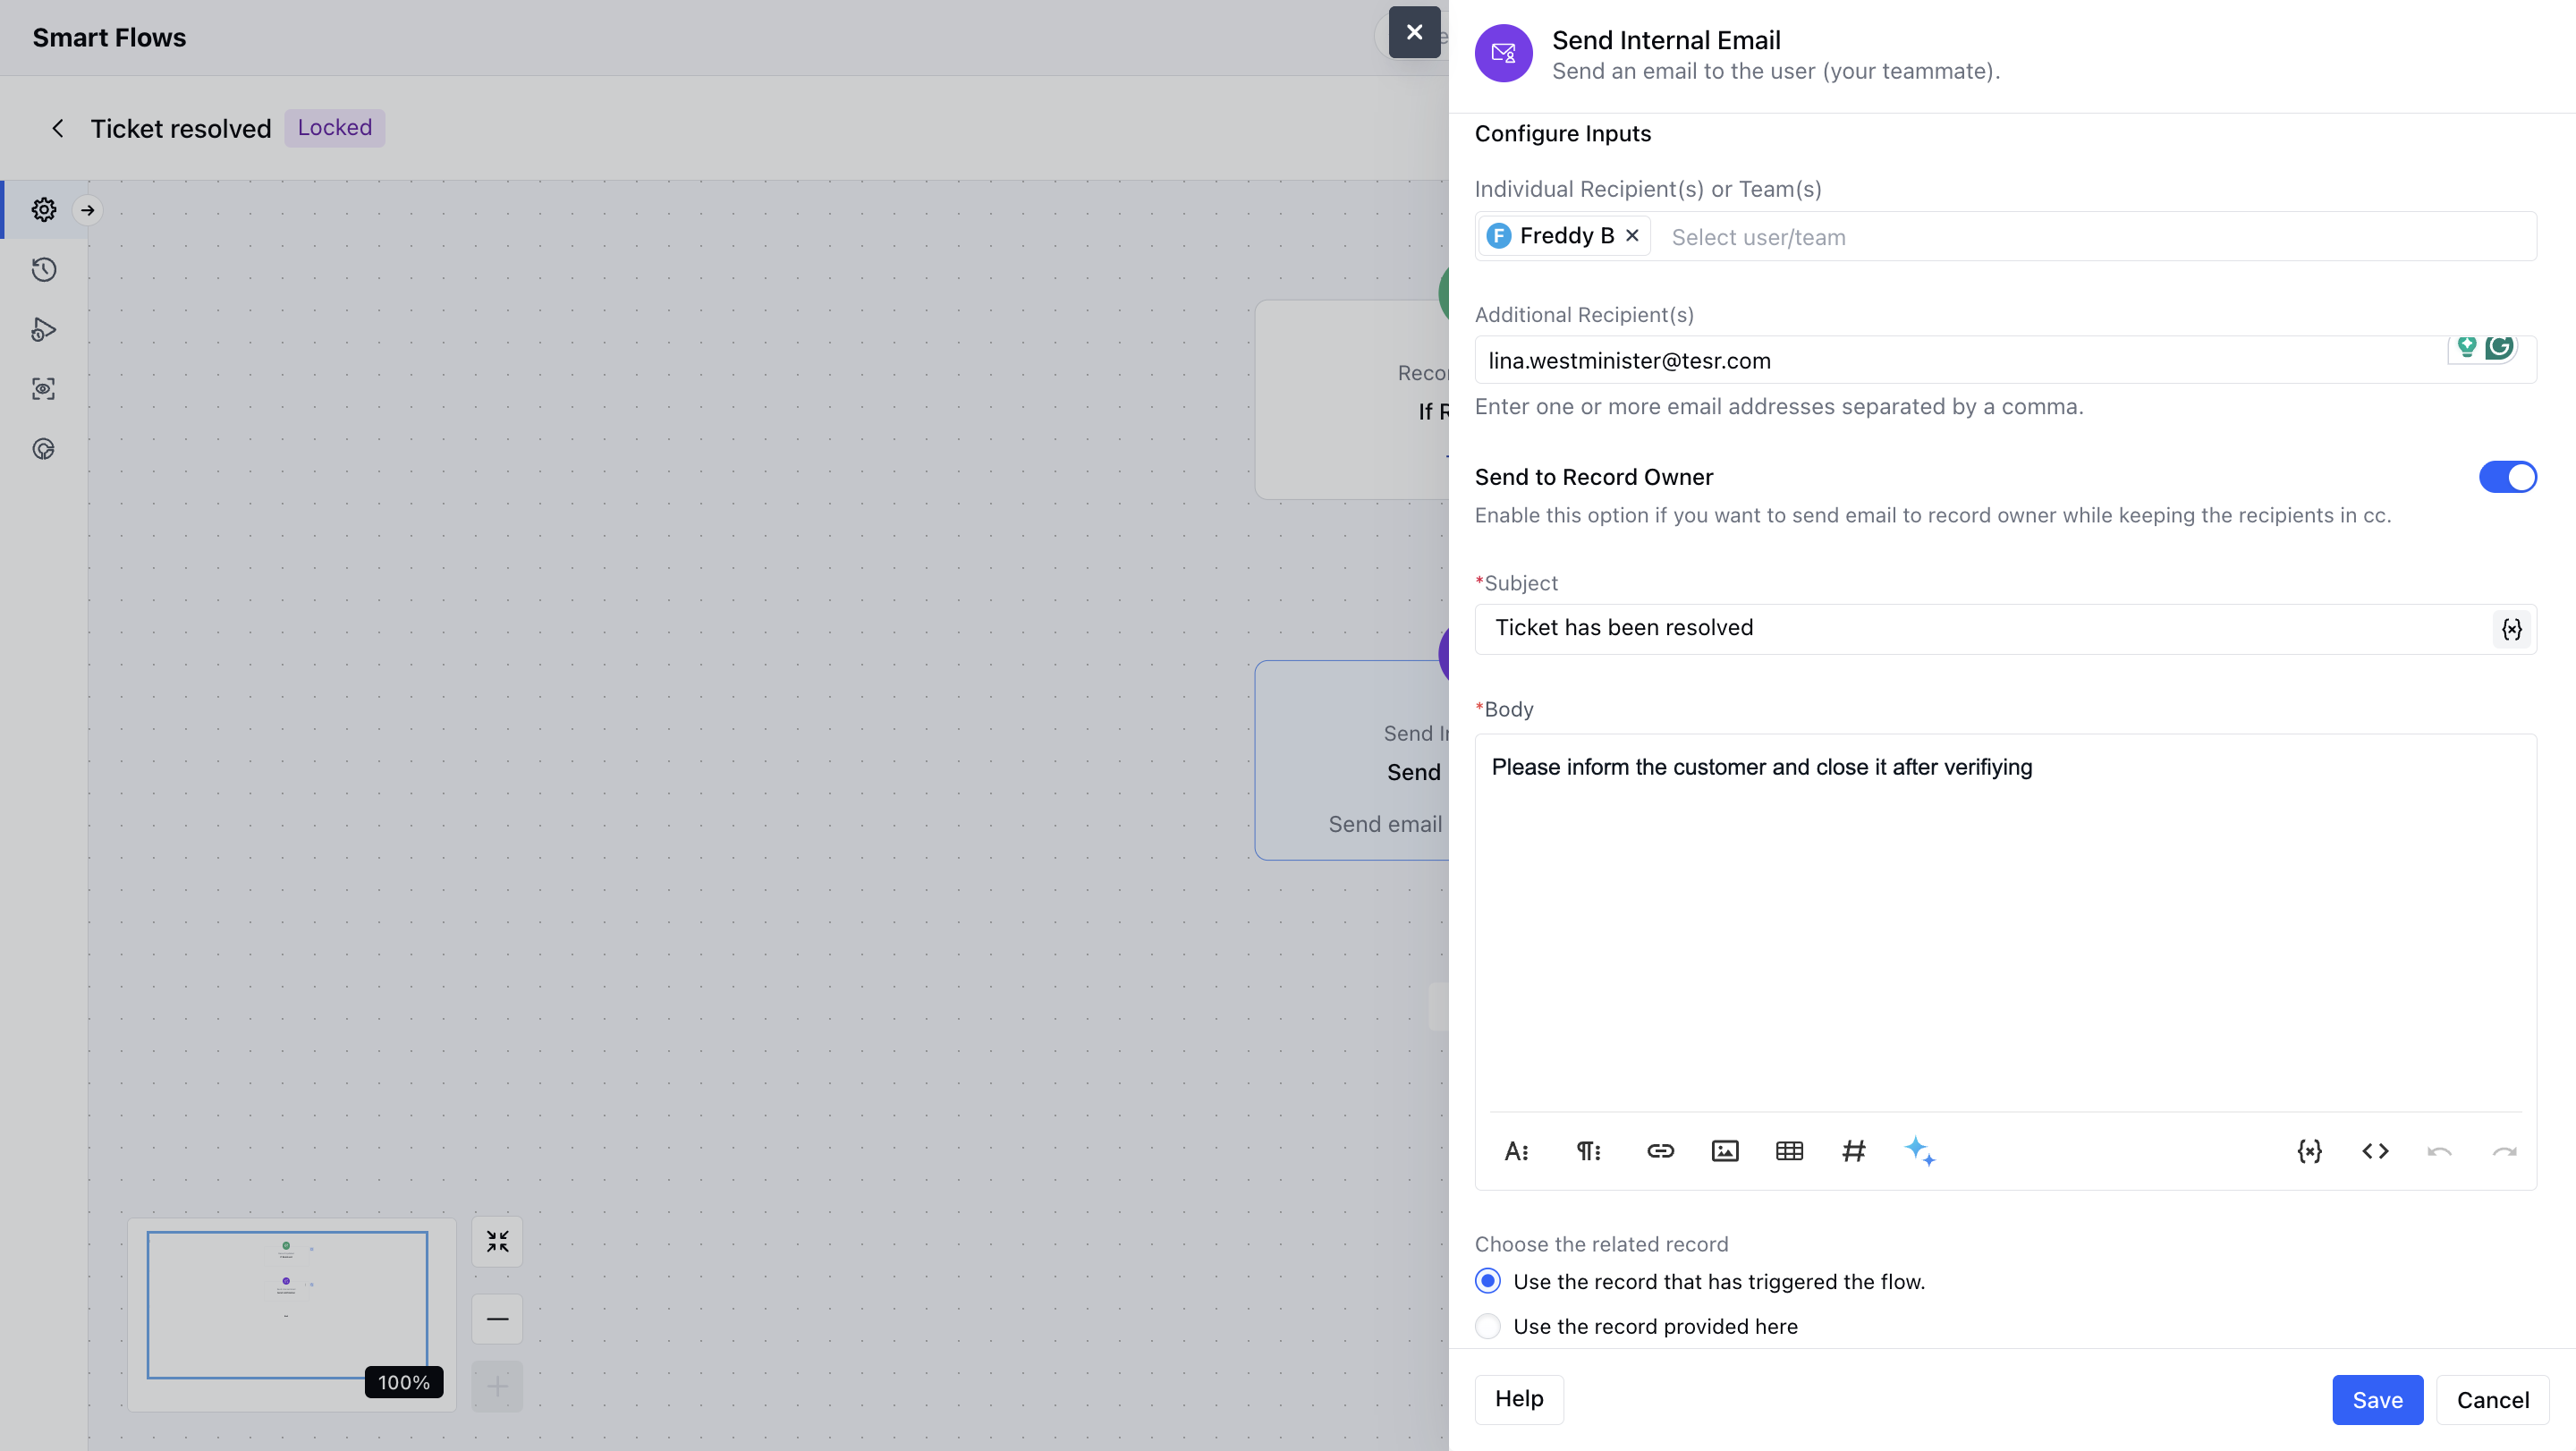Zoom in the canvas with plus button

[497, 1386]
